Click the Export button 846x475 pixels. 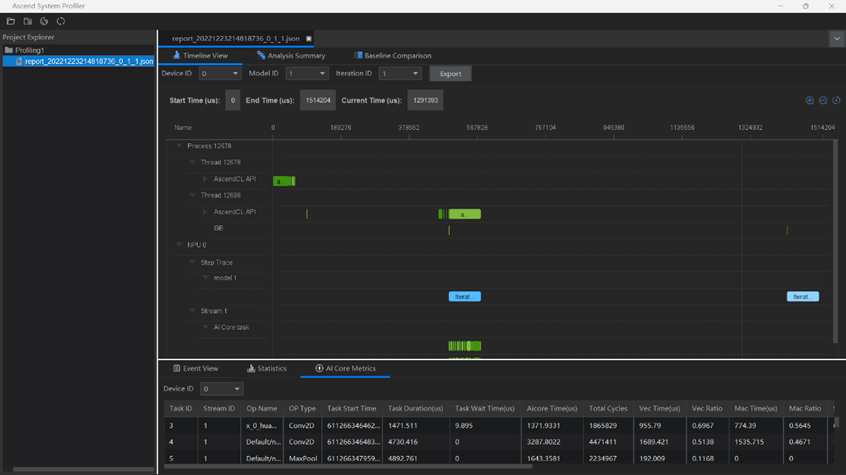click(450, 74)
